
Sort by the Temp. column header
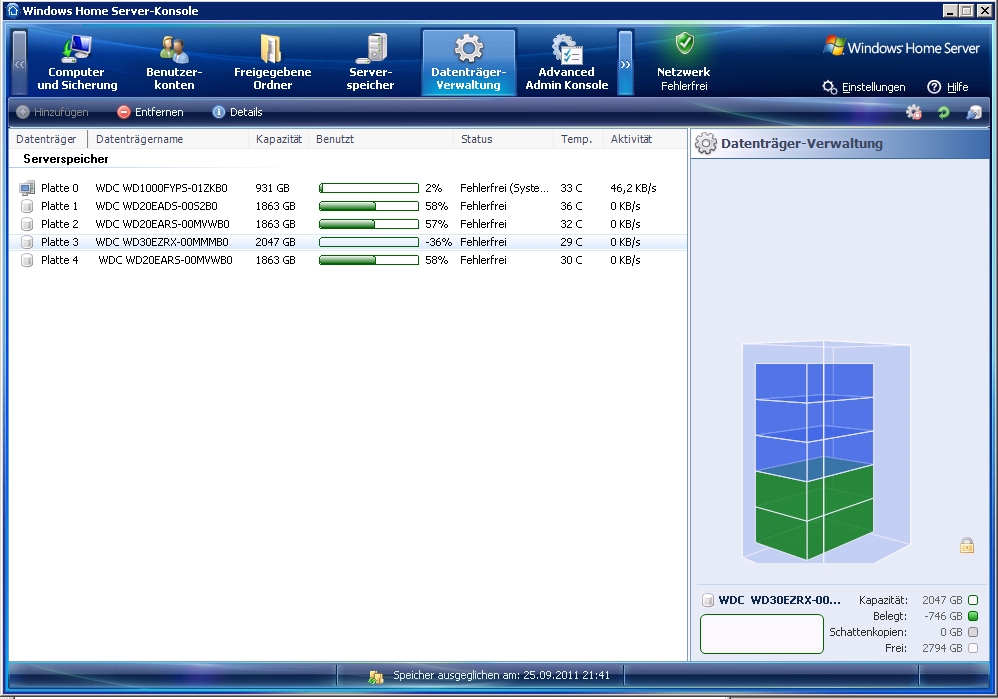(578, 139)
